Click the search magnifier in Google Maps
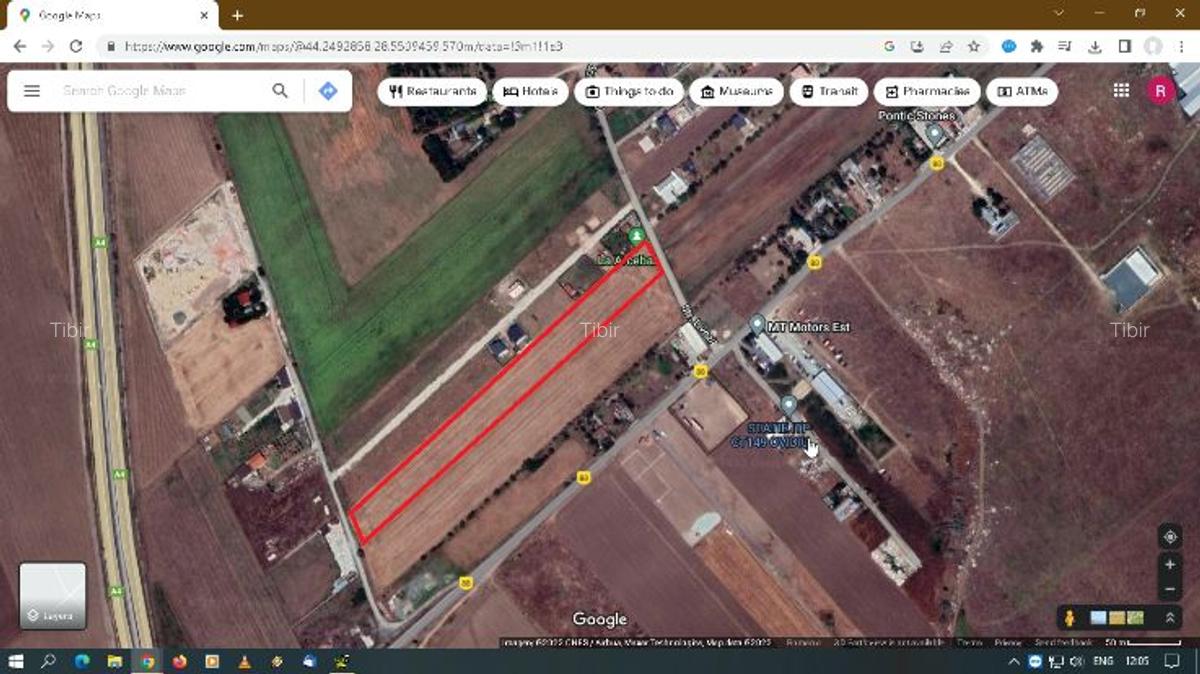This screenshot has height=674, width=1200. (x=280, y=90)
